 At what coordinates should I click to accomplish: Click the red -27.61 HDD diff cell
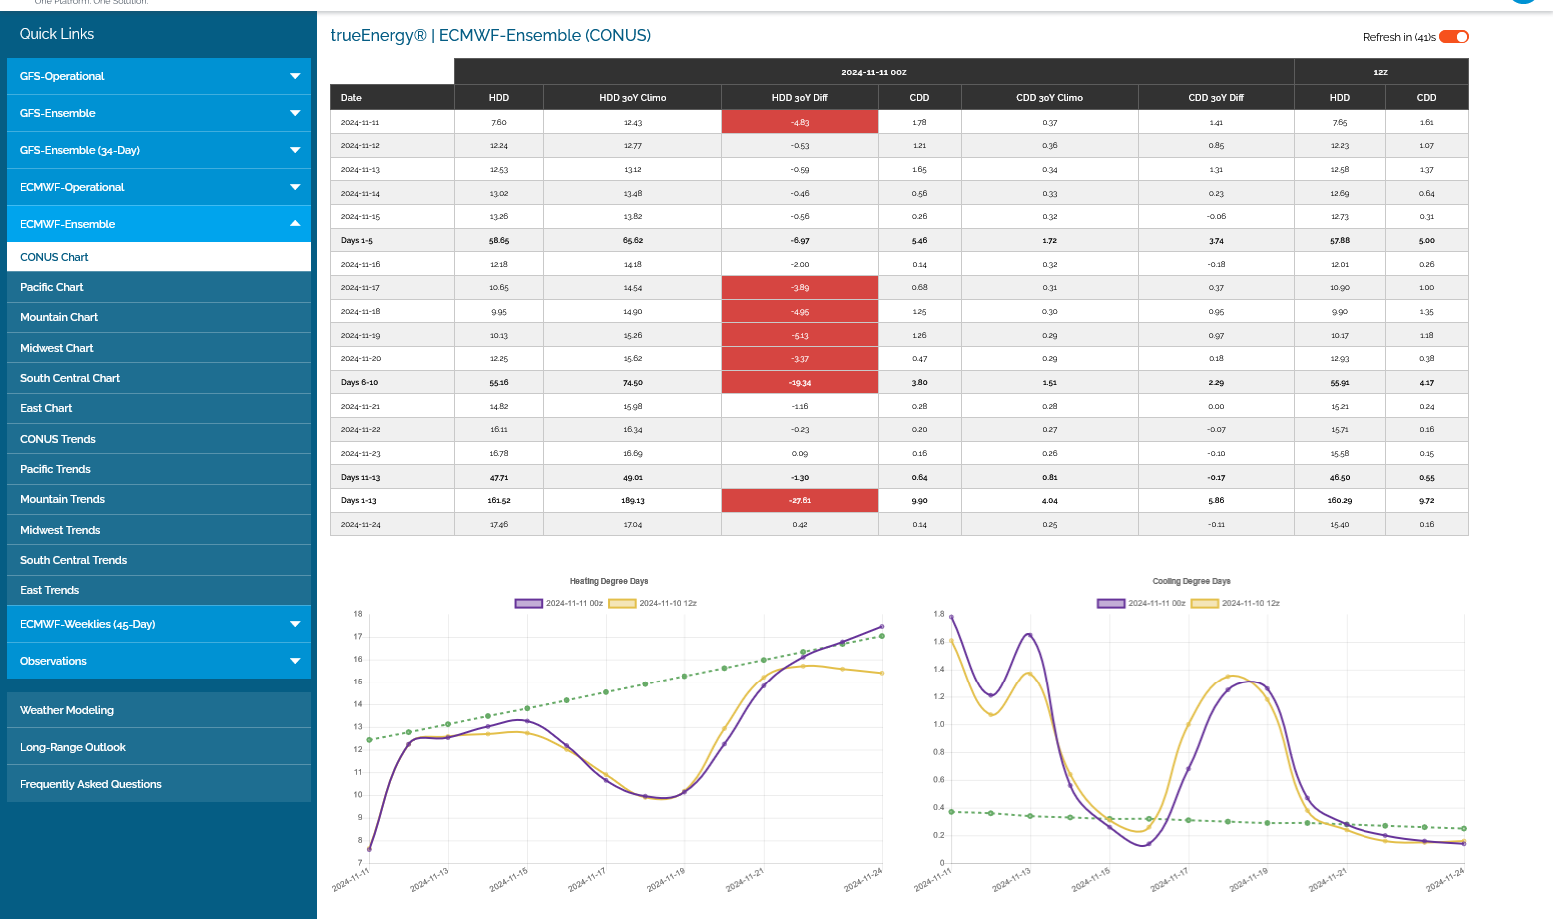point(800,500)
